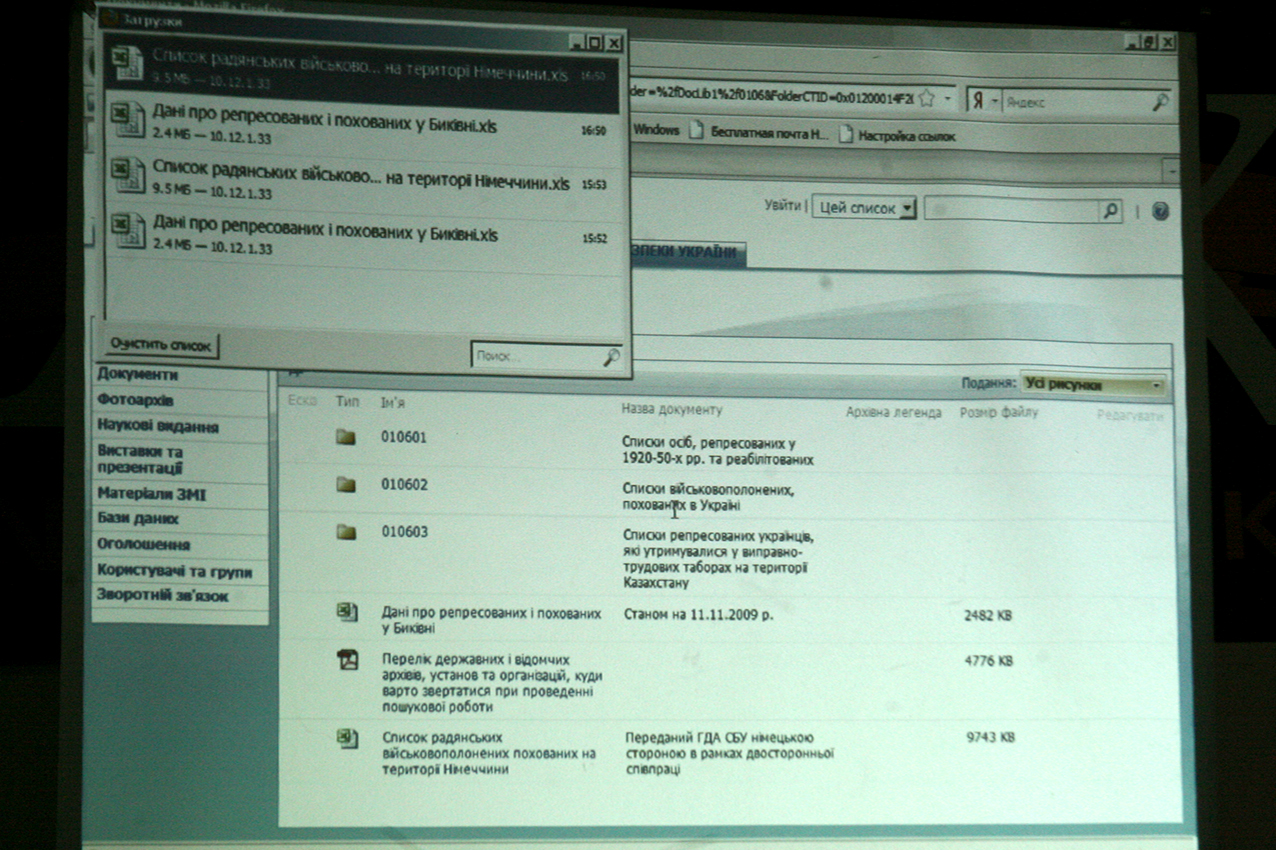This screenshot has width=1276, height=850.
Task: Open the Документи navigation item
Action: coord(138,375)
